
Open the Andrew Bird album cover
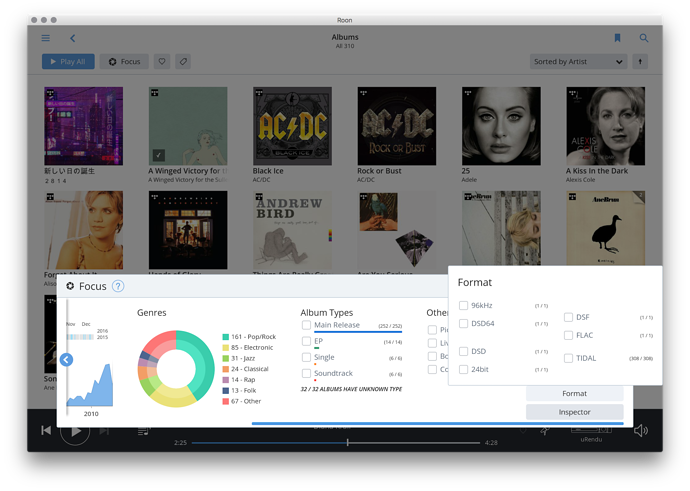[x=292, y=230]
